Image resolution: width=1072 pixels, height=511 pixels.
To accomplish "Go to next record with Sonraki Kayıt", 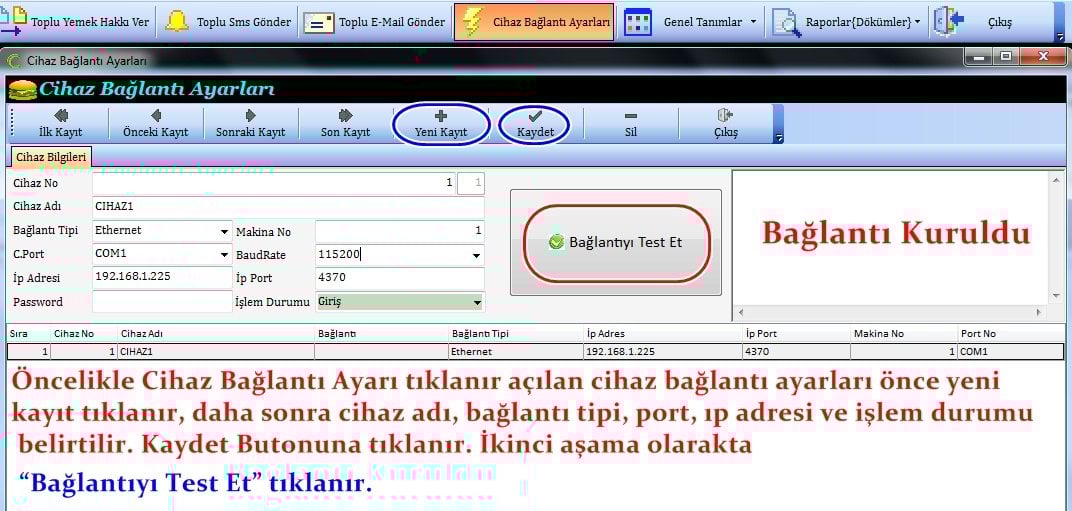I will (x=250, y=124).
